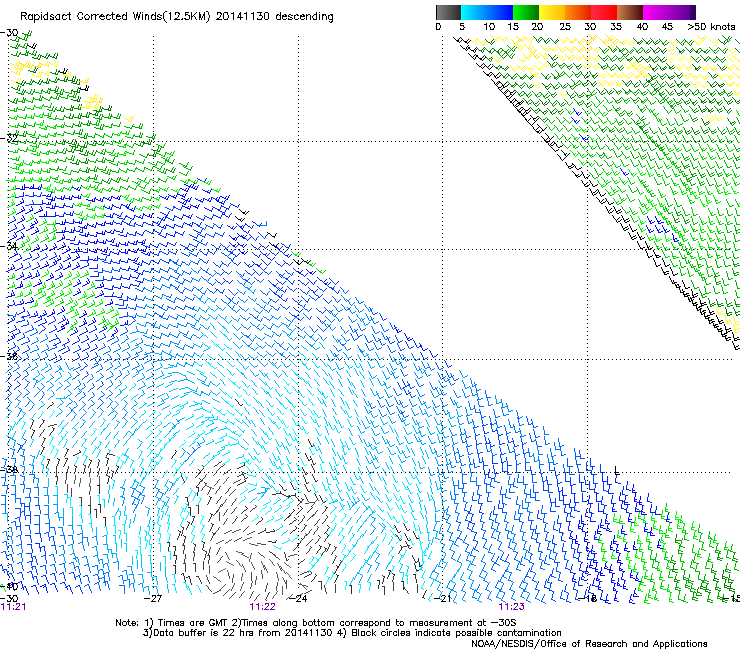Click the '>50 knots' legend label

point(711,27)
